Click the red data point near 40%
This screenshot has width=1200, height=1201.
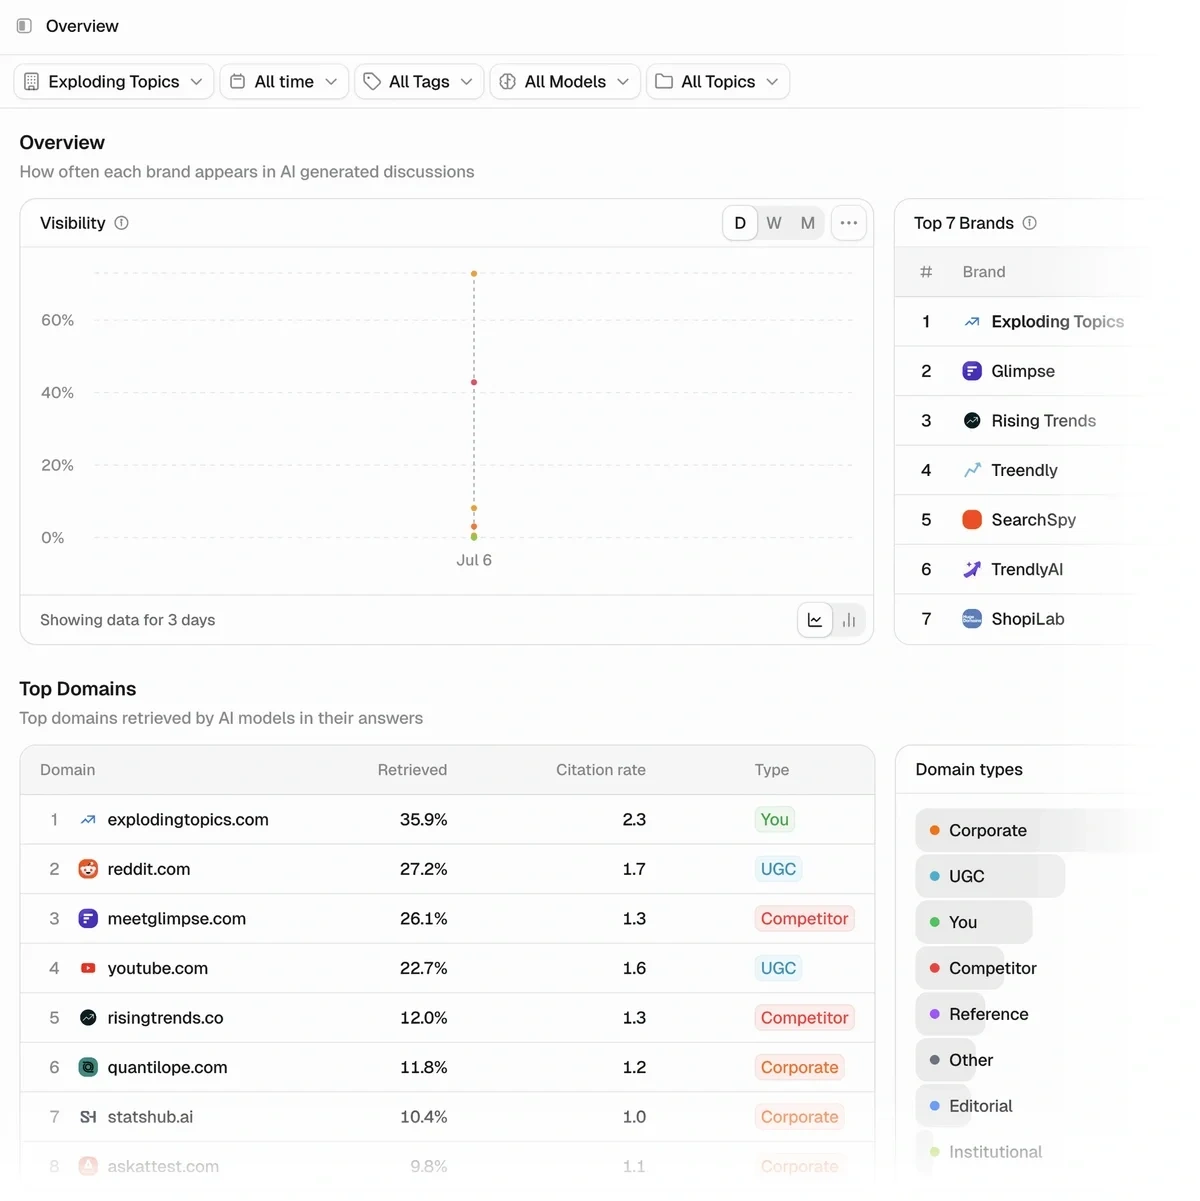click(474, 382)
